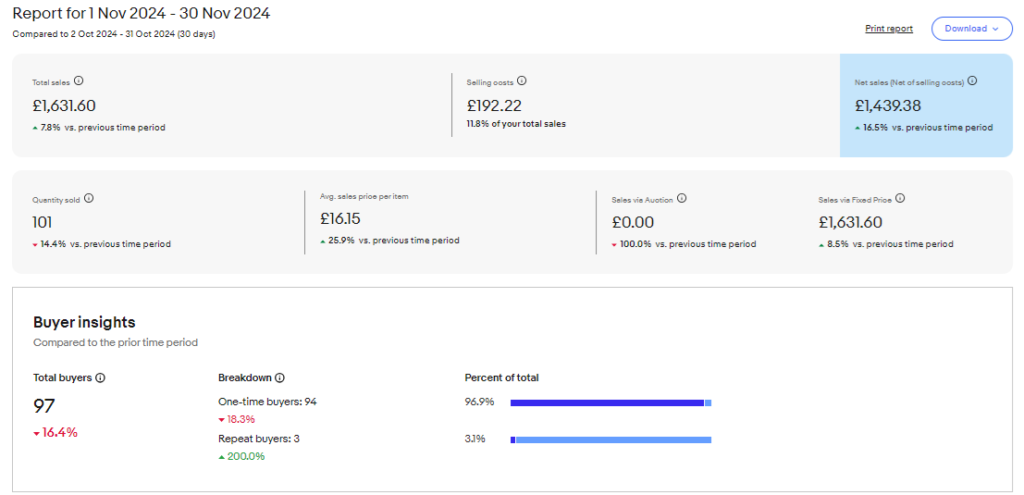Click the info icon beside Total sales

[x=78, y=82]
